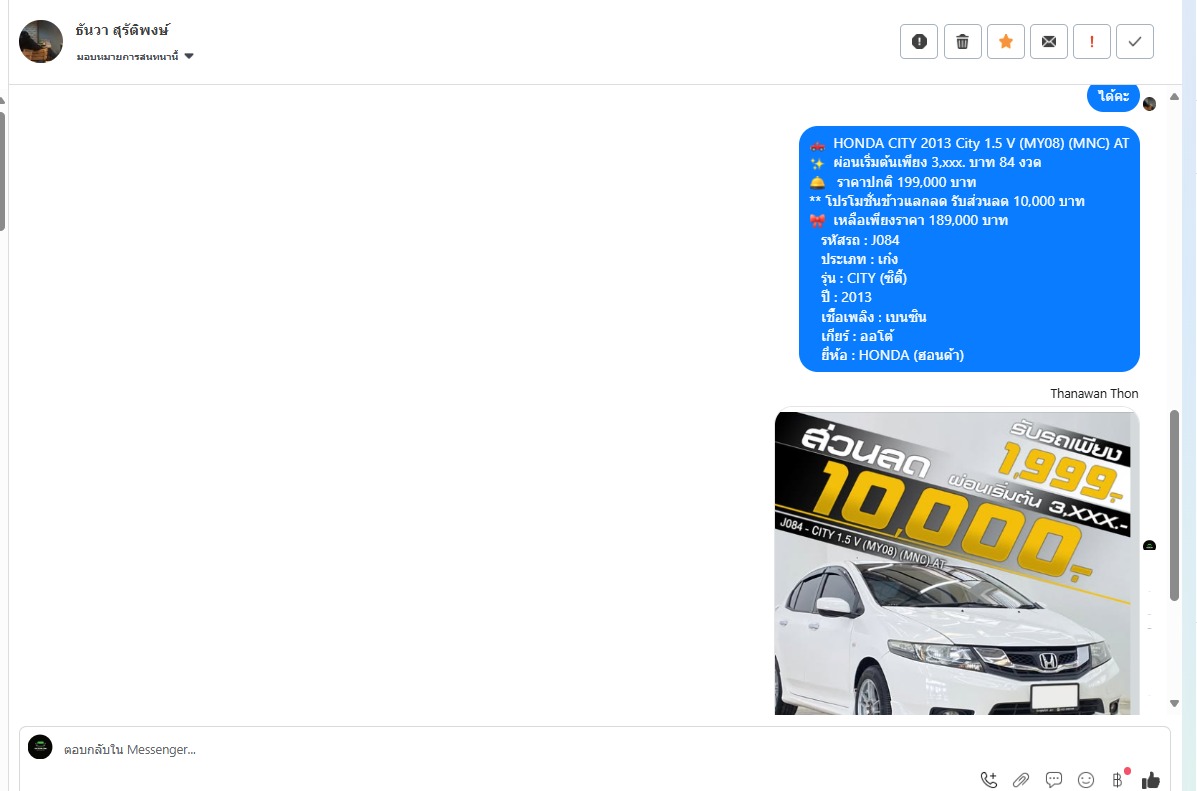Toggle the orange star follow-up icon
This screenshot has width=1197, height=791.
[x=1006, y=41]
